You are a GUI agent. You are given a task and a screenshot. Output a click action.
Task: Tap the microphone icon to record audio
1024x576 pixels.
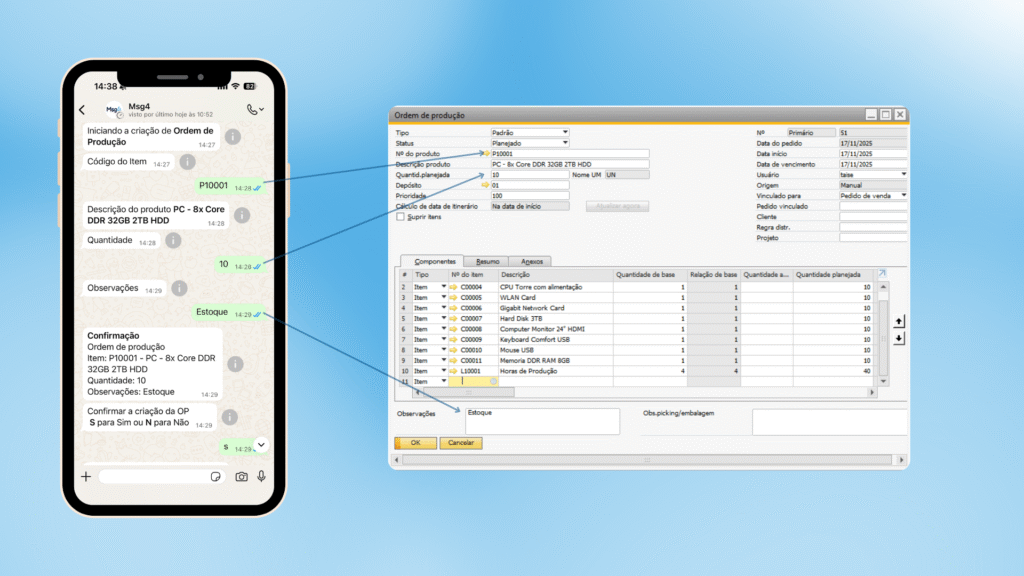262,477
